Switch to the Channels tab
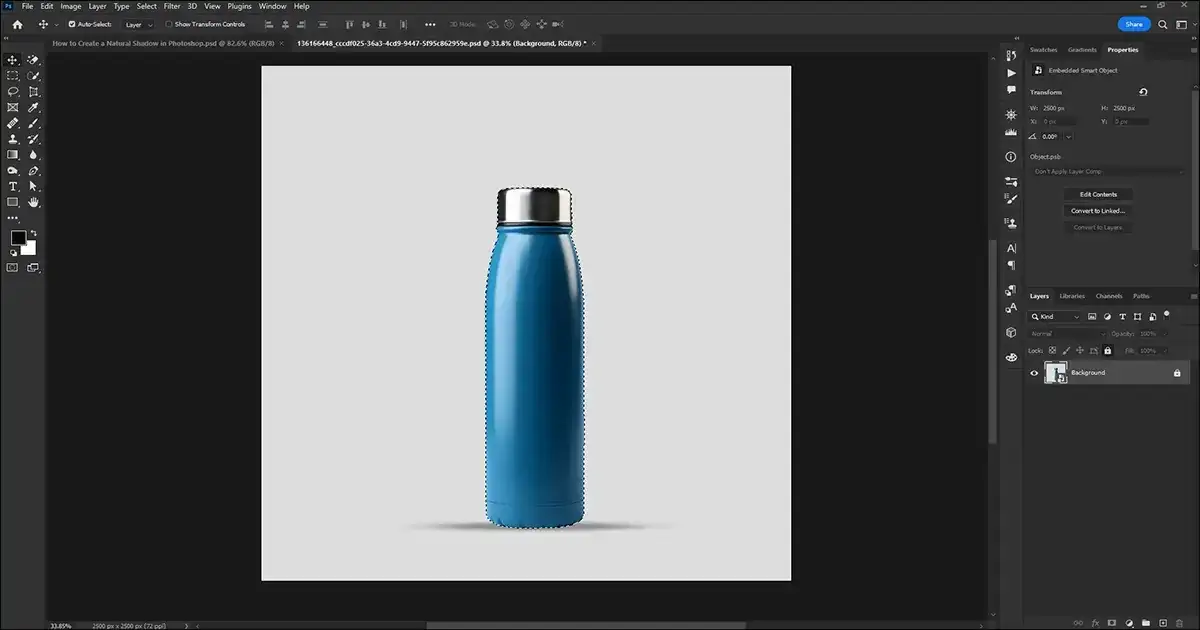Viewport: 1200px width, 630px height. click(x=1108, y=295)
